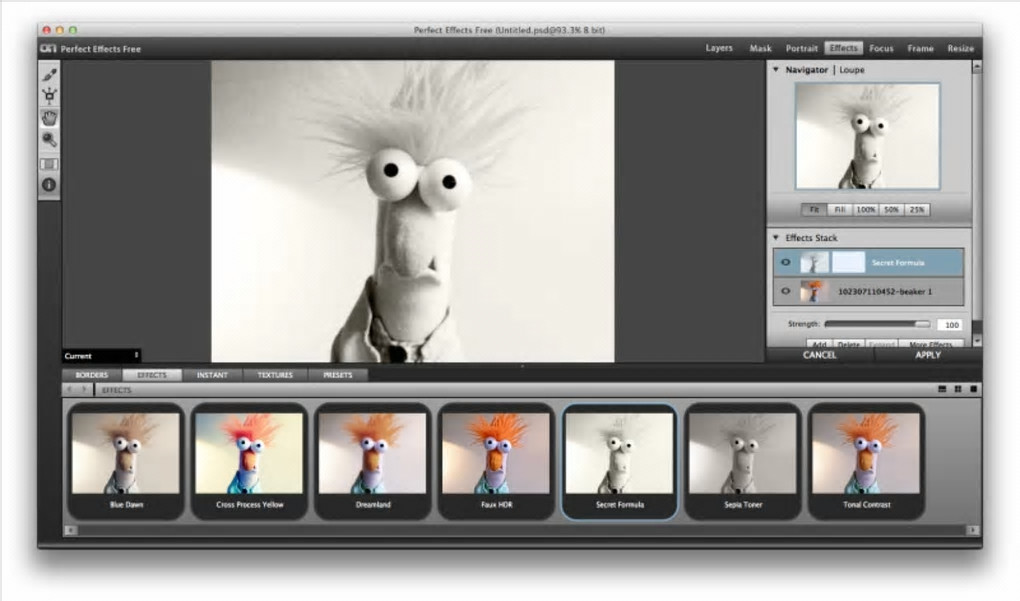The image size is (1020, 601).
Task: Switch browser to grid view icon
Action: tap(958, 389)
